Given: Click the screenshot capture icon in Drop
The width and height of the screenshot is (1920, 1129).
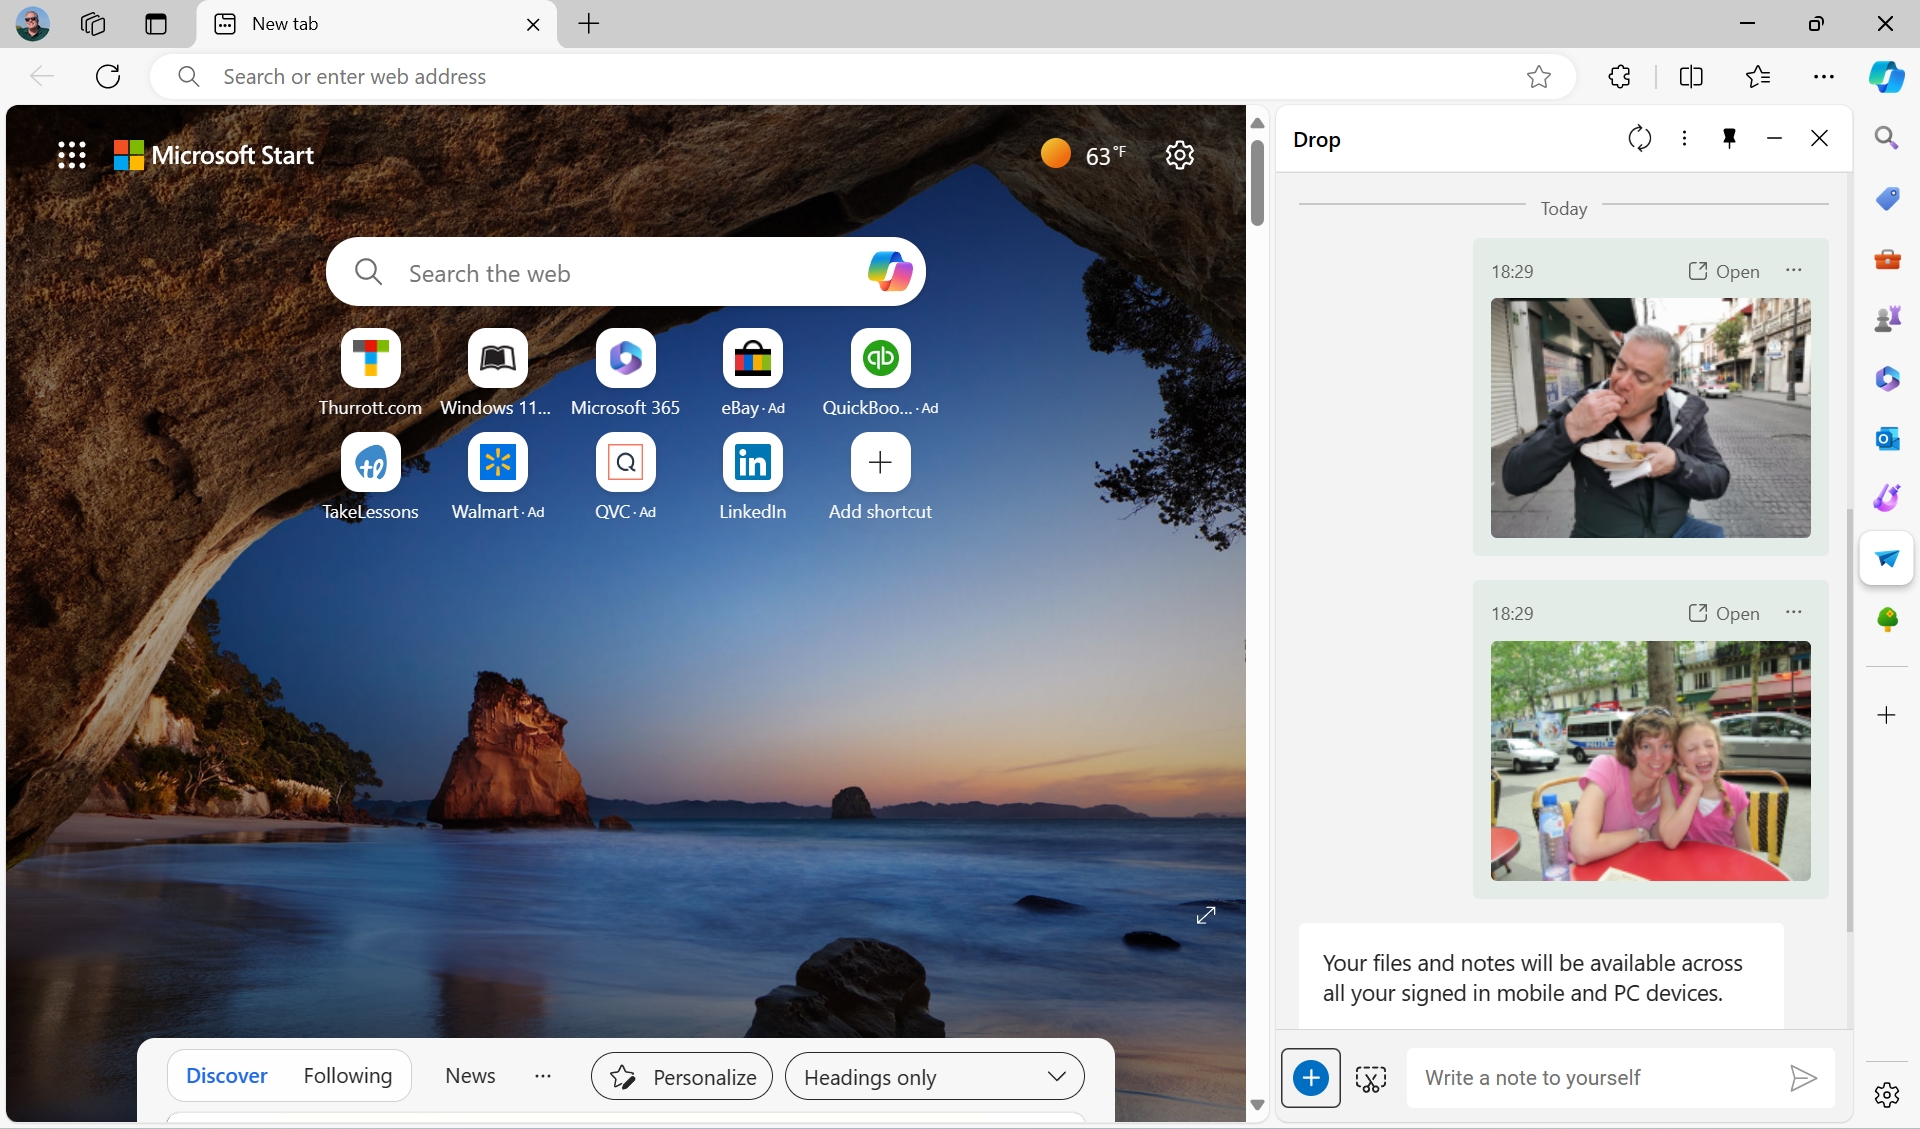Looking at the screenshot, I should [1370, 1078].
